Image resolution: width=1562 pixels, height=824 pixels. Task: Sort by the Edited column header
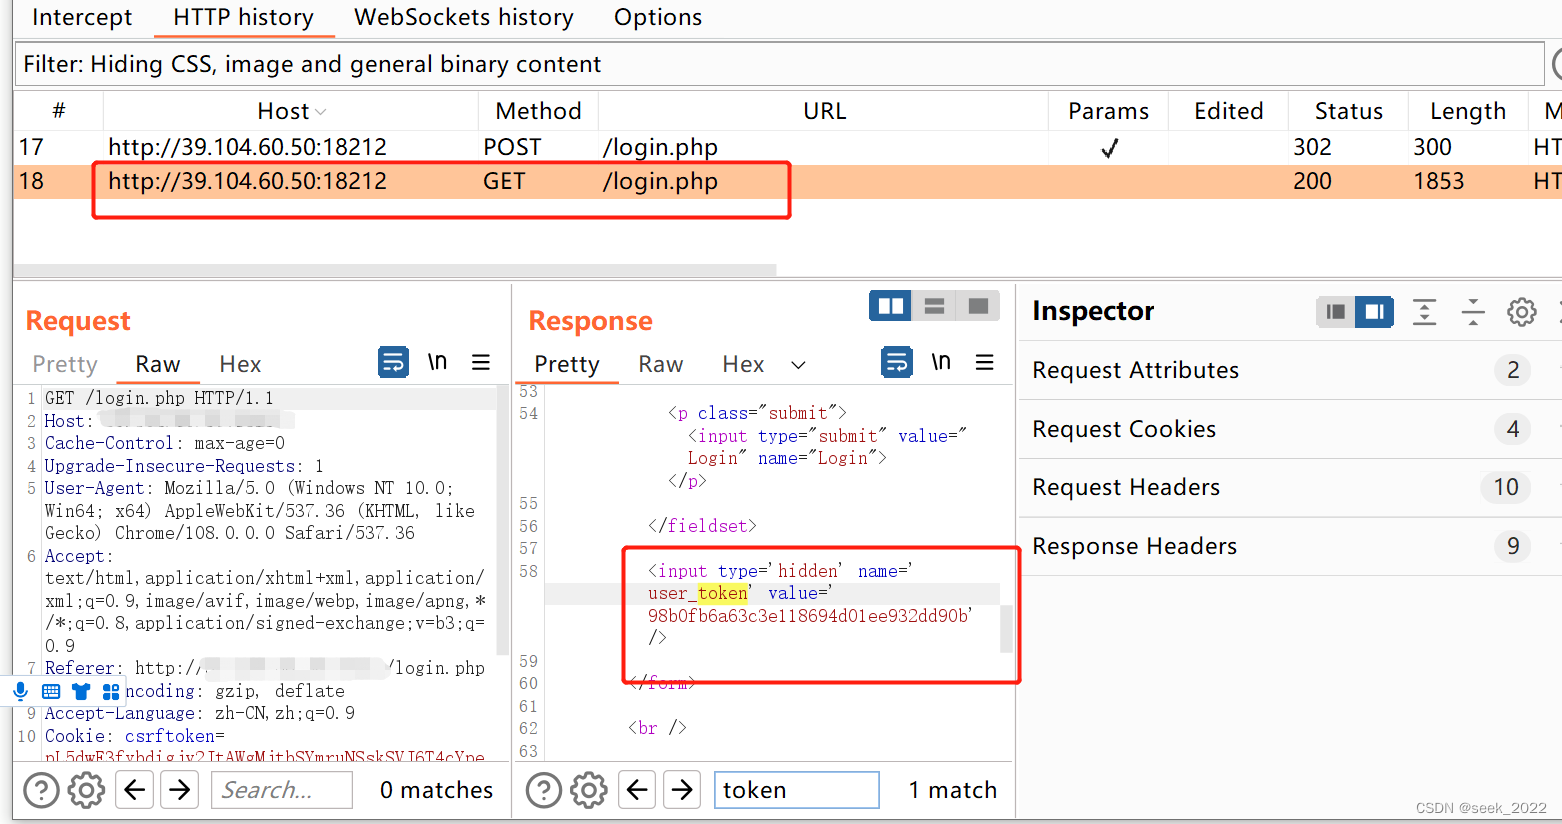pyautogui.click(x=1228, y=111)
